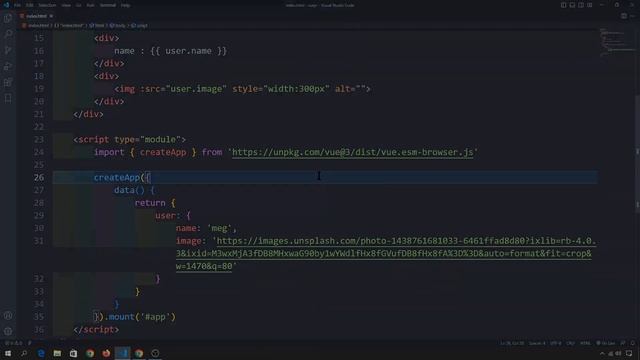Image resolution: width=640 pixels, height=360 pixels.
Task: Open the Windows Start menu
Action: point(8,353)
